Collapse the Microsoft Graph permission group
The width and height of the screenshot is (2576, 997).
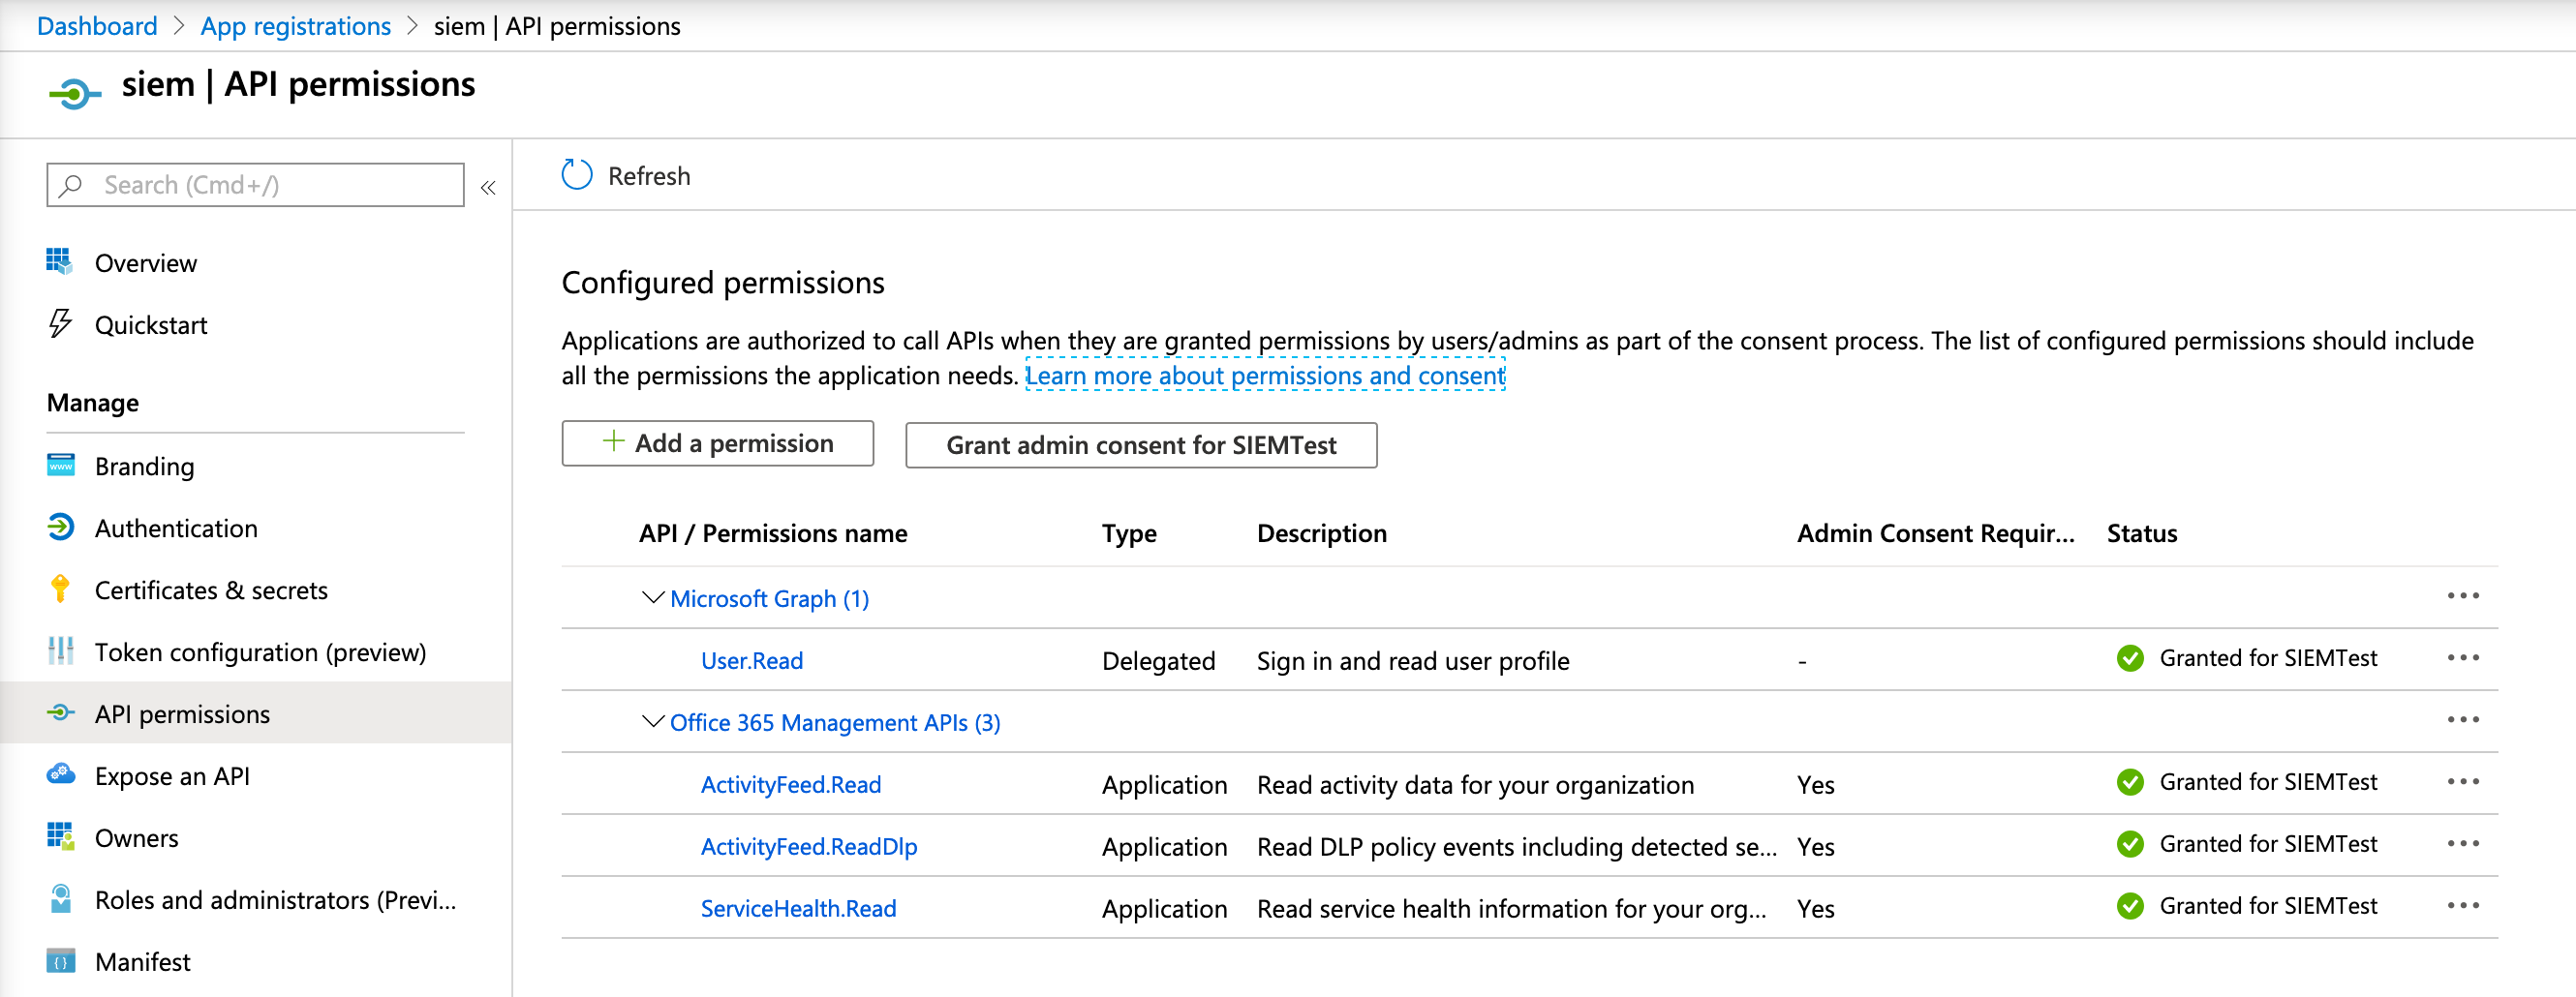click(651, 597)
